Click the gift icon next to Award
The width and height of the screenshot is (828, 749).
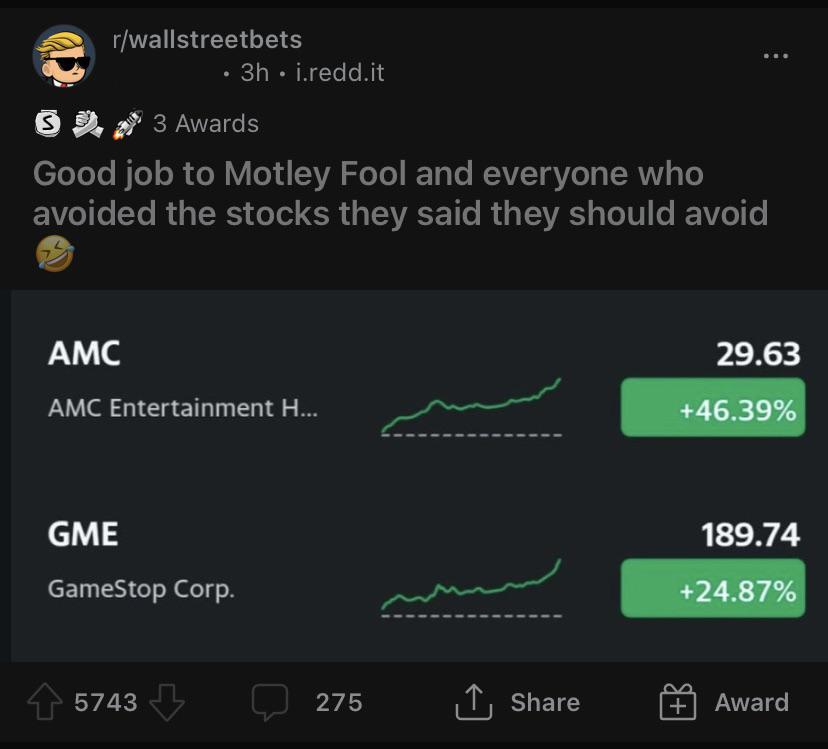coord(679,701)
